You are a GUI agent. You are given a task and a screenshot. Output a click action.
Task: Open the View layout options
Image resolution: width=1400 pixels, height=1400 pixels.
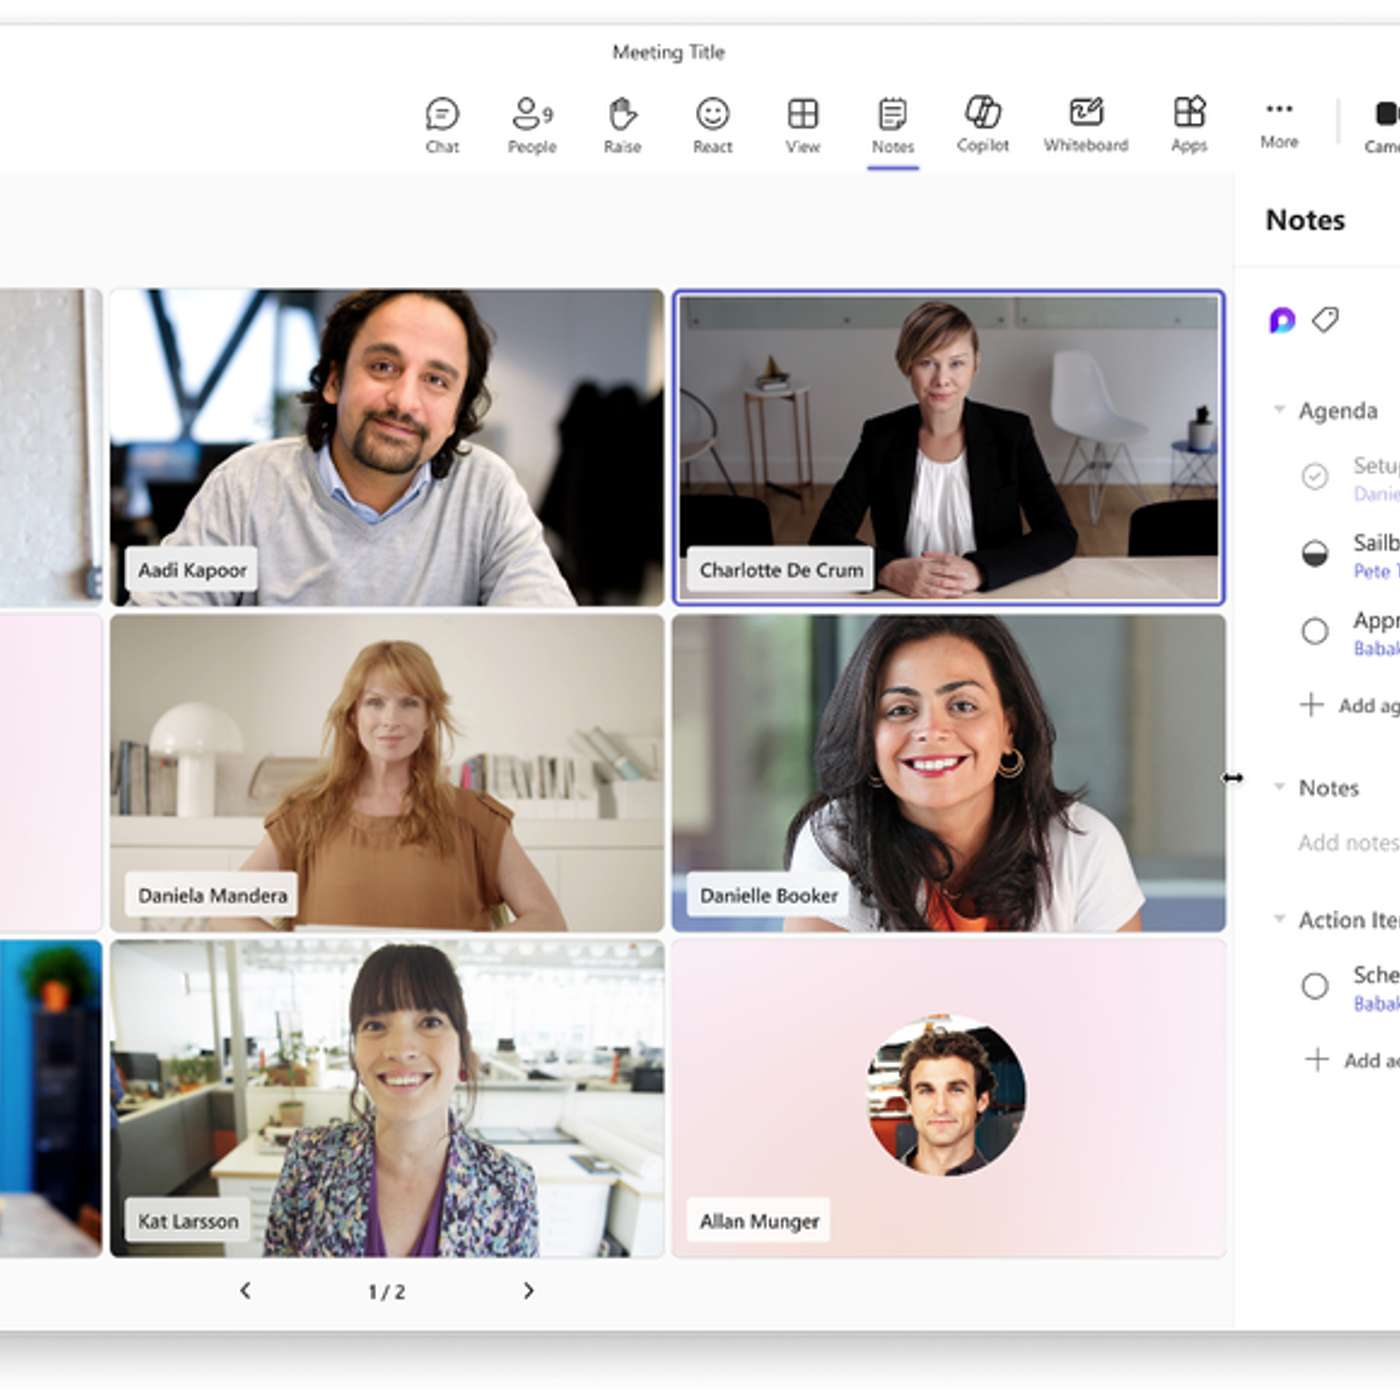coord(802,126)
